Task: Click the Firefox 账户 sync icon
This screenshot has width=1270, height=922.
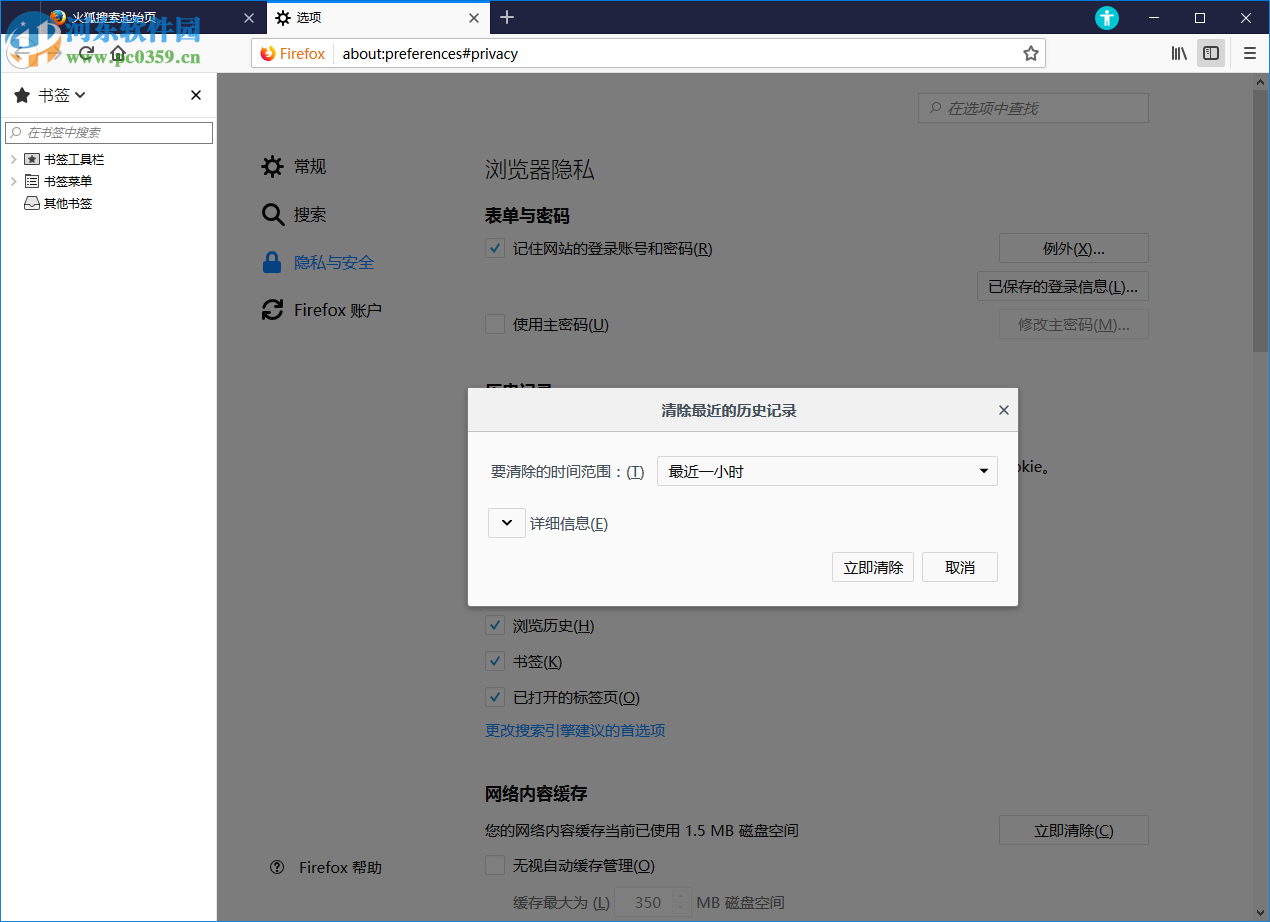Action: pyautogui.click(x=271, y=310)
